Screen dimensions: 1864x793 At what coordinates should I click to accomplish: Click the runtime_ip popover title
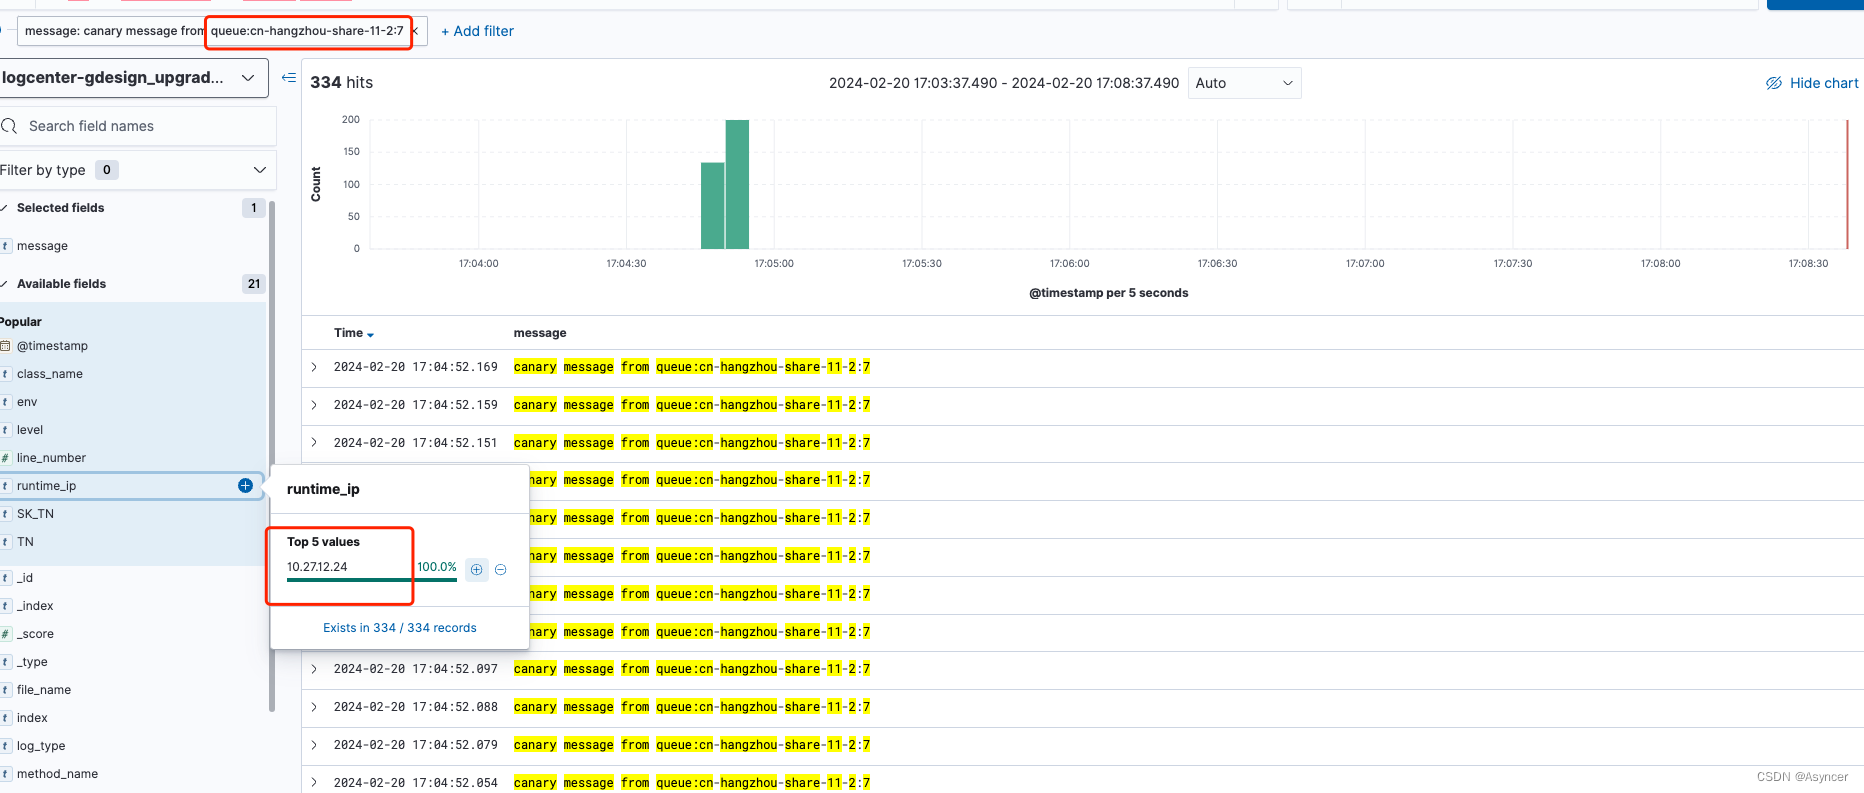[x=323, y=489]
